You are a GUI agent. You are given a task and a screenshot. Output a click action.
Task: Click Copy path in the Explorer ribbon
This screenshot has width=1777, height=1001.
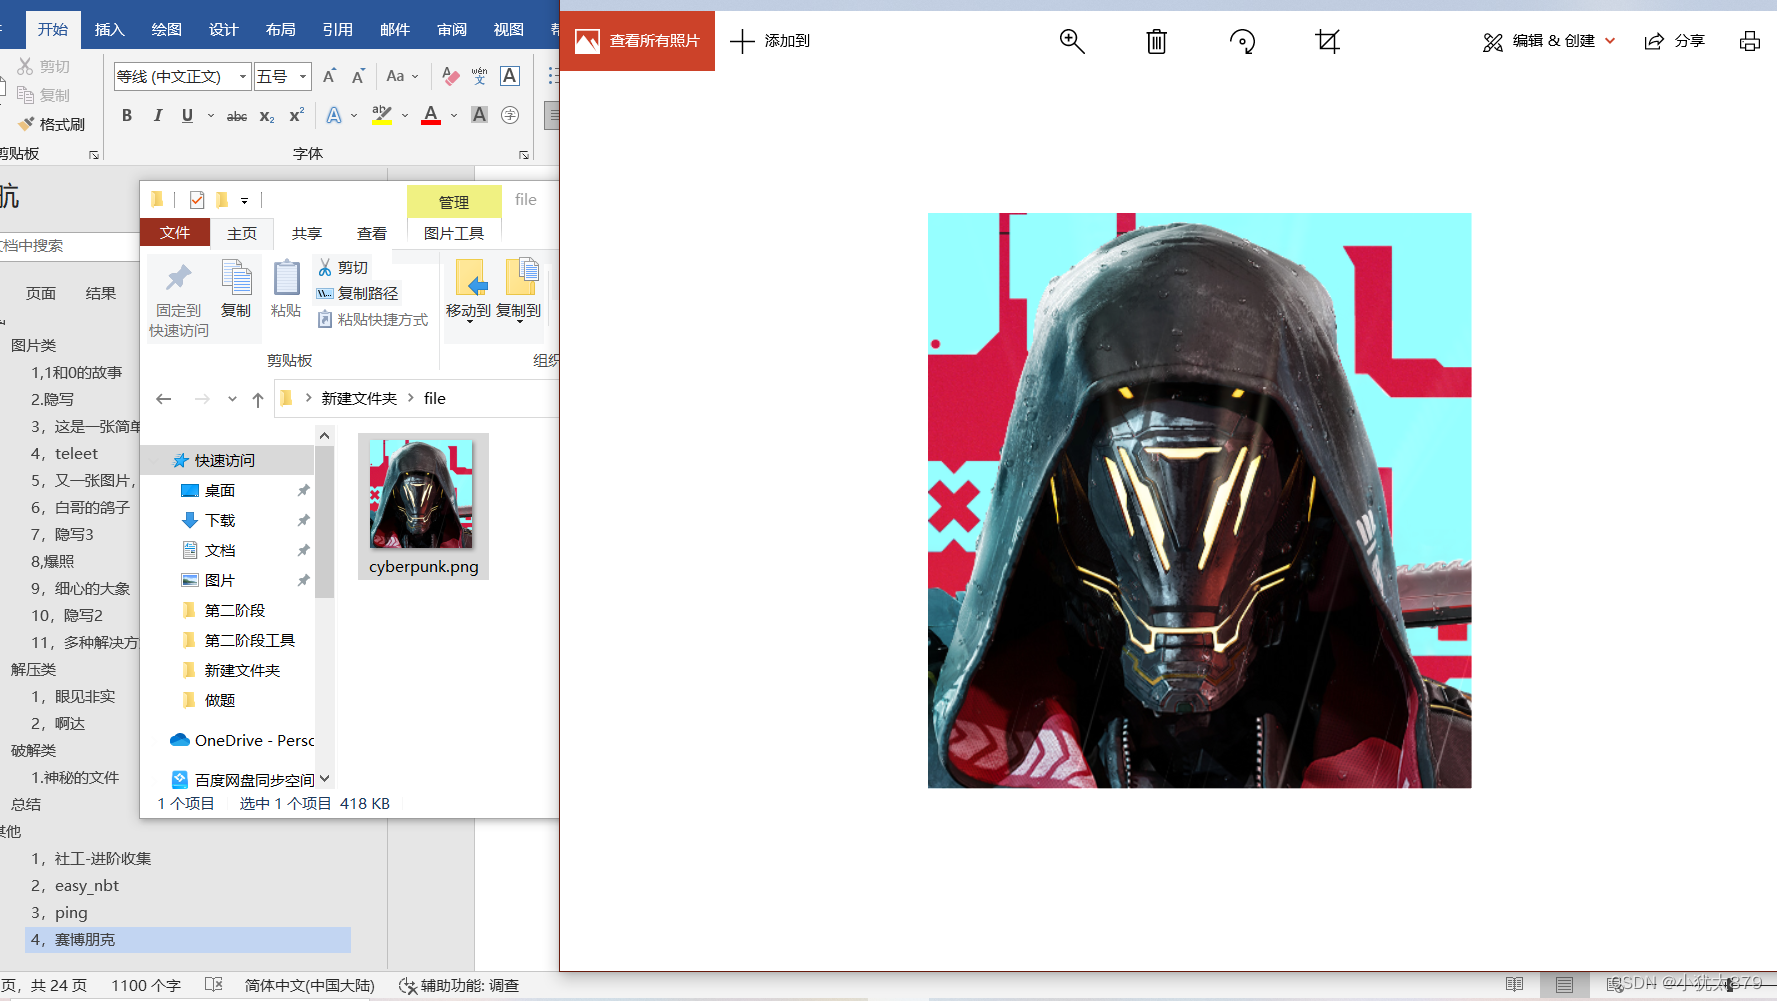(x=357, y=293)
